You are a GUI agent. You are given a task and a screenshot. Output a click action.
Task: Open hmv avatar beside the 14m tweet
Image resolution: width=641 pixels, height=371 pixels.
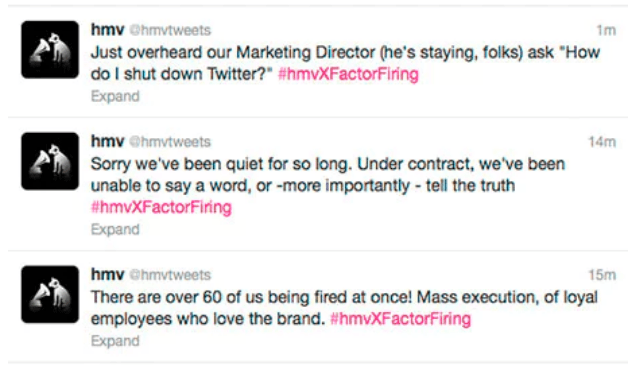coord(50,161)
